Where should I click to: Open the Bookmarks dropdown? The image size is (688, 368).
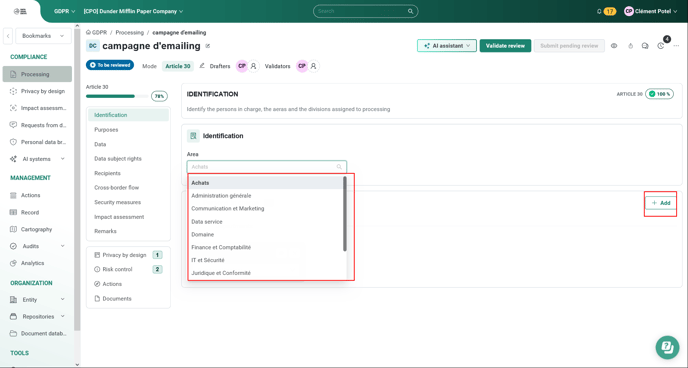pyautogui.click(x=43, y=36)
